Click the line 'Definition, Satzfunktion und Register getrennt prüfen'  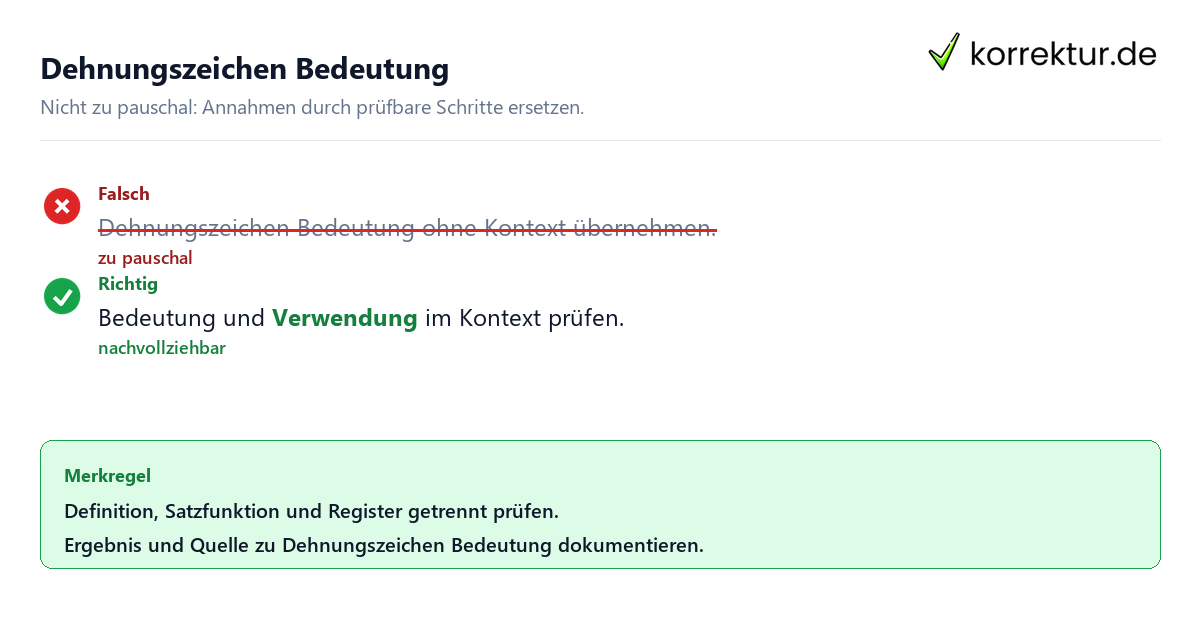[311, 512]
